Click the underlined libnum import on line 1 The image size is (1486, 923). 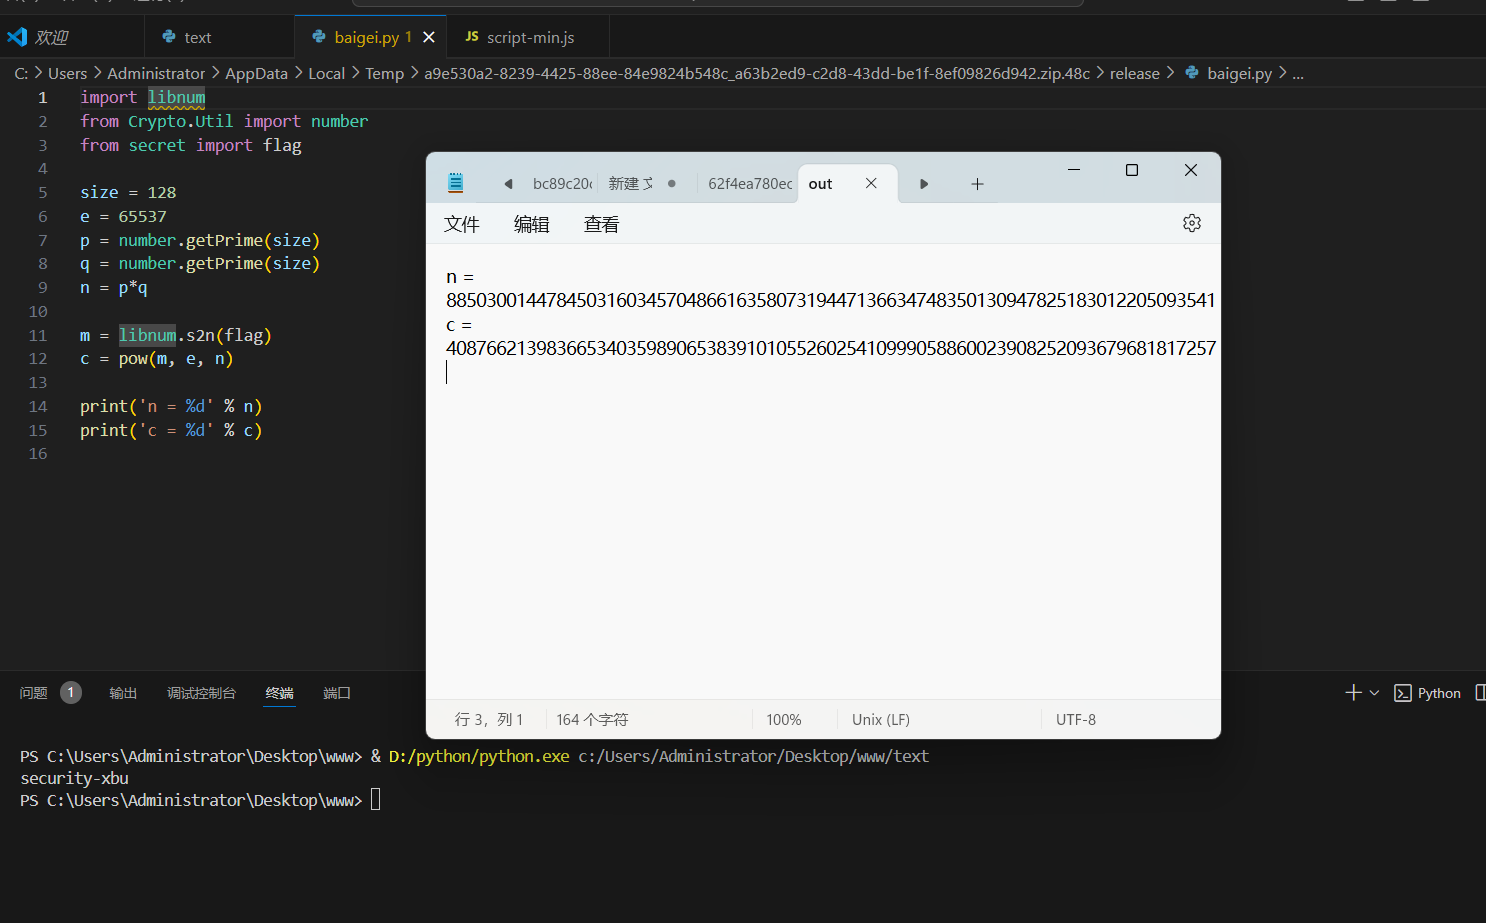(x=176, y=97)
